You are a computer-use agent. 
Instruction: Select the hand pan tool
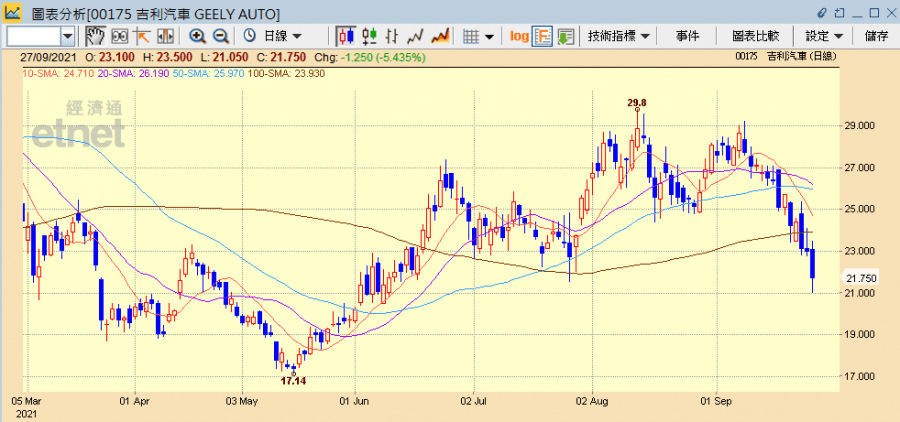coord(95,36)
